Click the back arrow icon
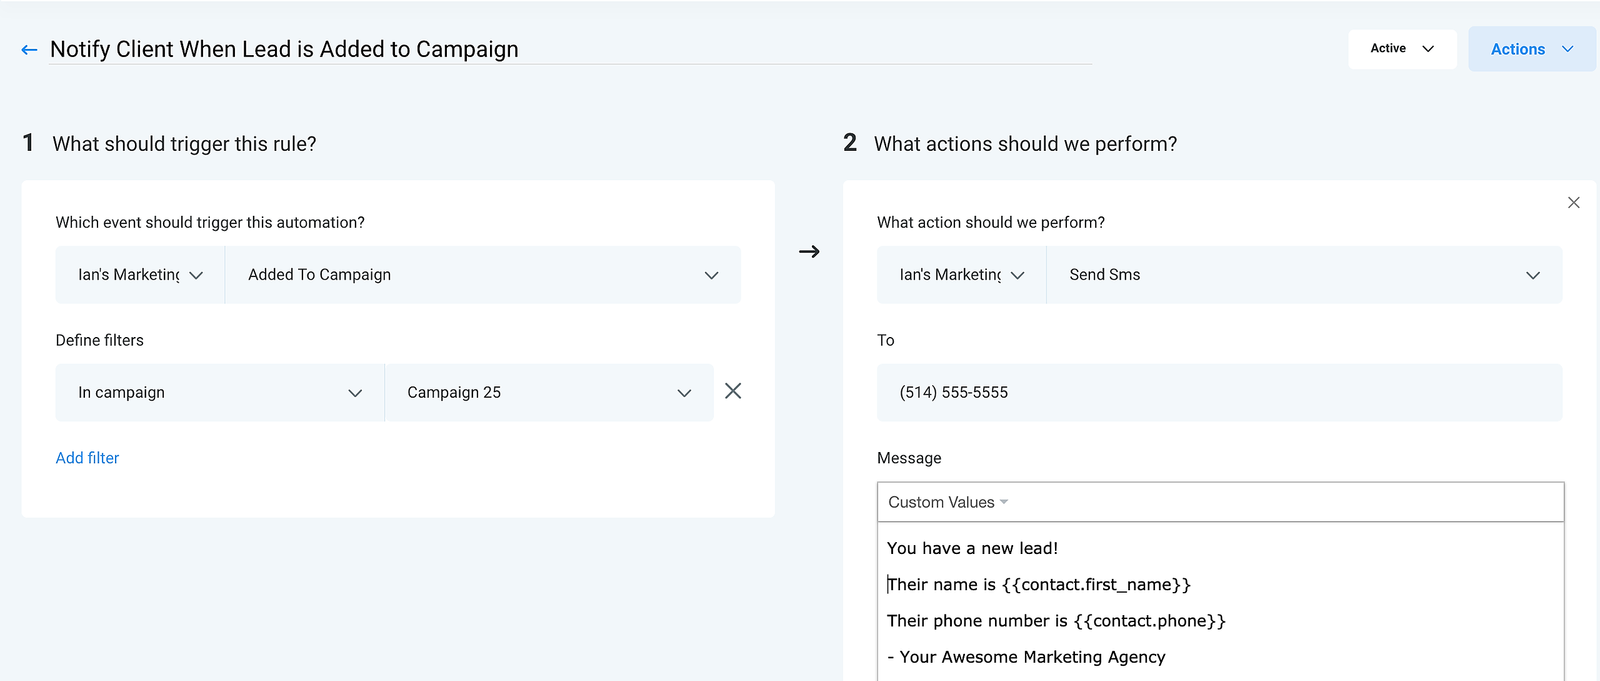1600x681 pixels. 29,50
